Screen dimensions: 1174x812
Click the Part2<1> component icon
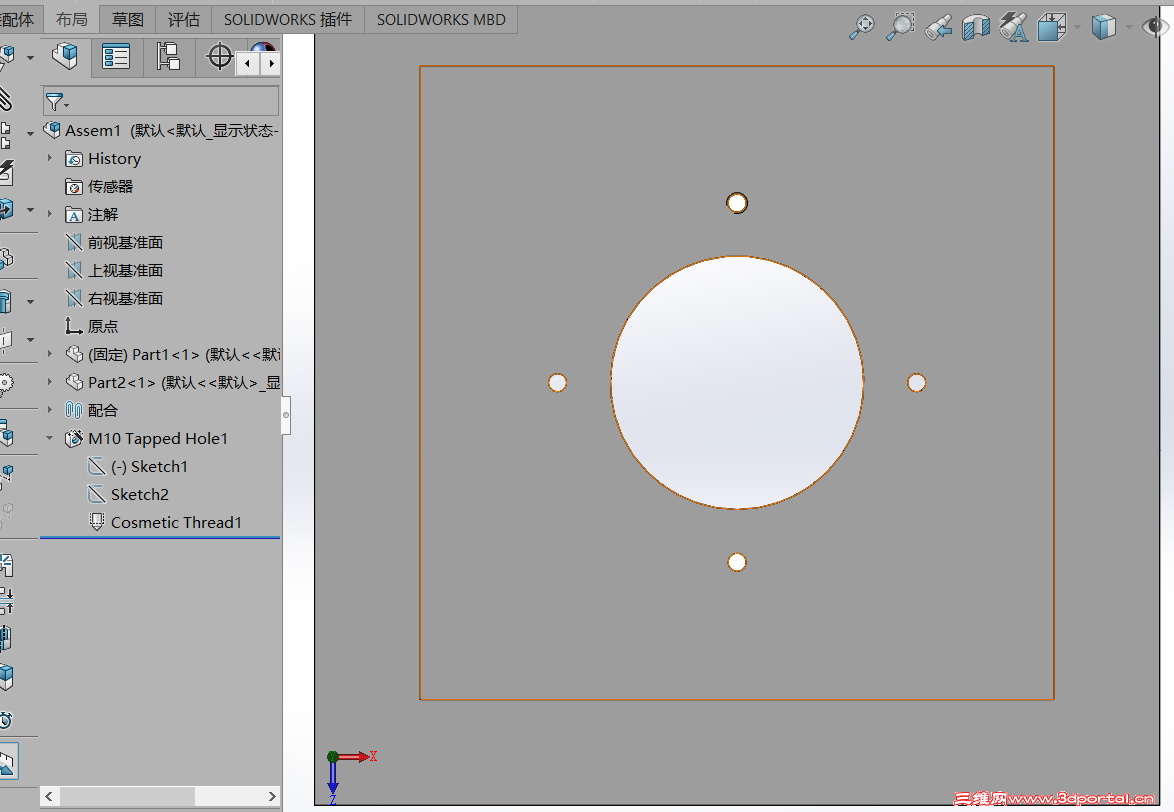pos(74,382)
